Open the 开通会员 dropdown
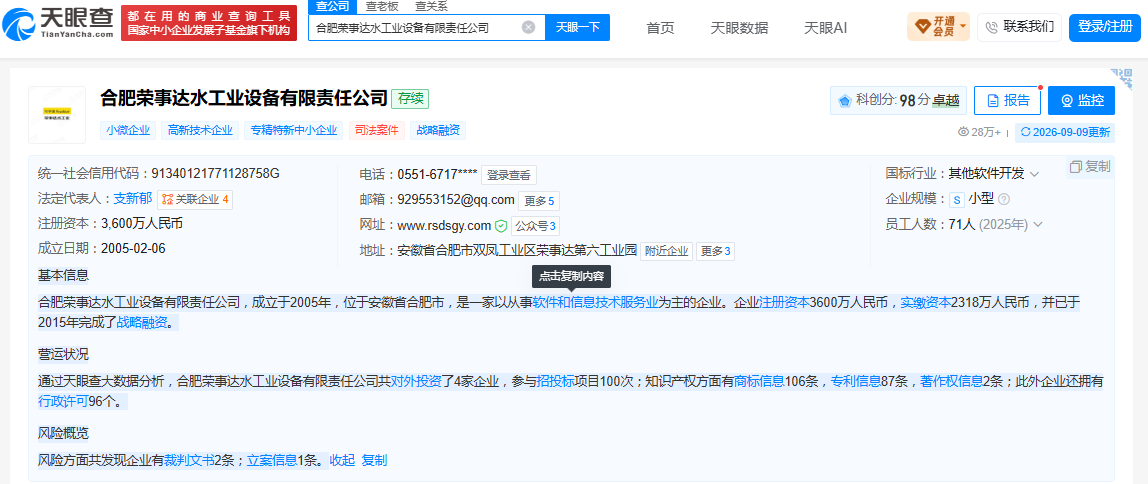The image size is (1148, 484). click(938, 27)
